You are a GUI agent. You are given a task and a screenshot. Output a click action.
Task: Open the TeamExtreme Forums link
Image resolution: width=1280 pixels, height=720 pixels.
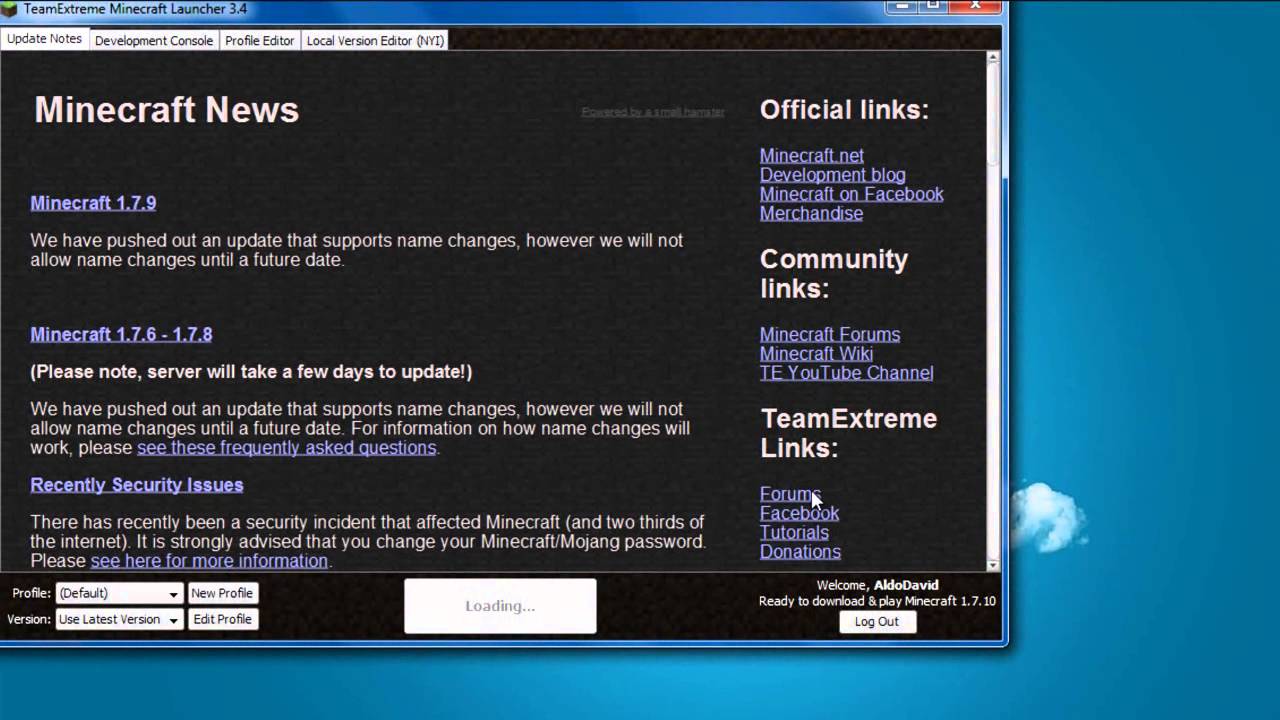point(790,494)
